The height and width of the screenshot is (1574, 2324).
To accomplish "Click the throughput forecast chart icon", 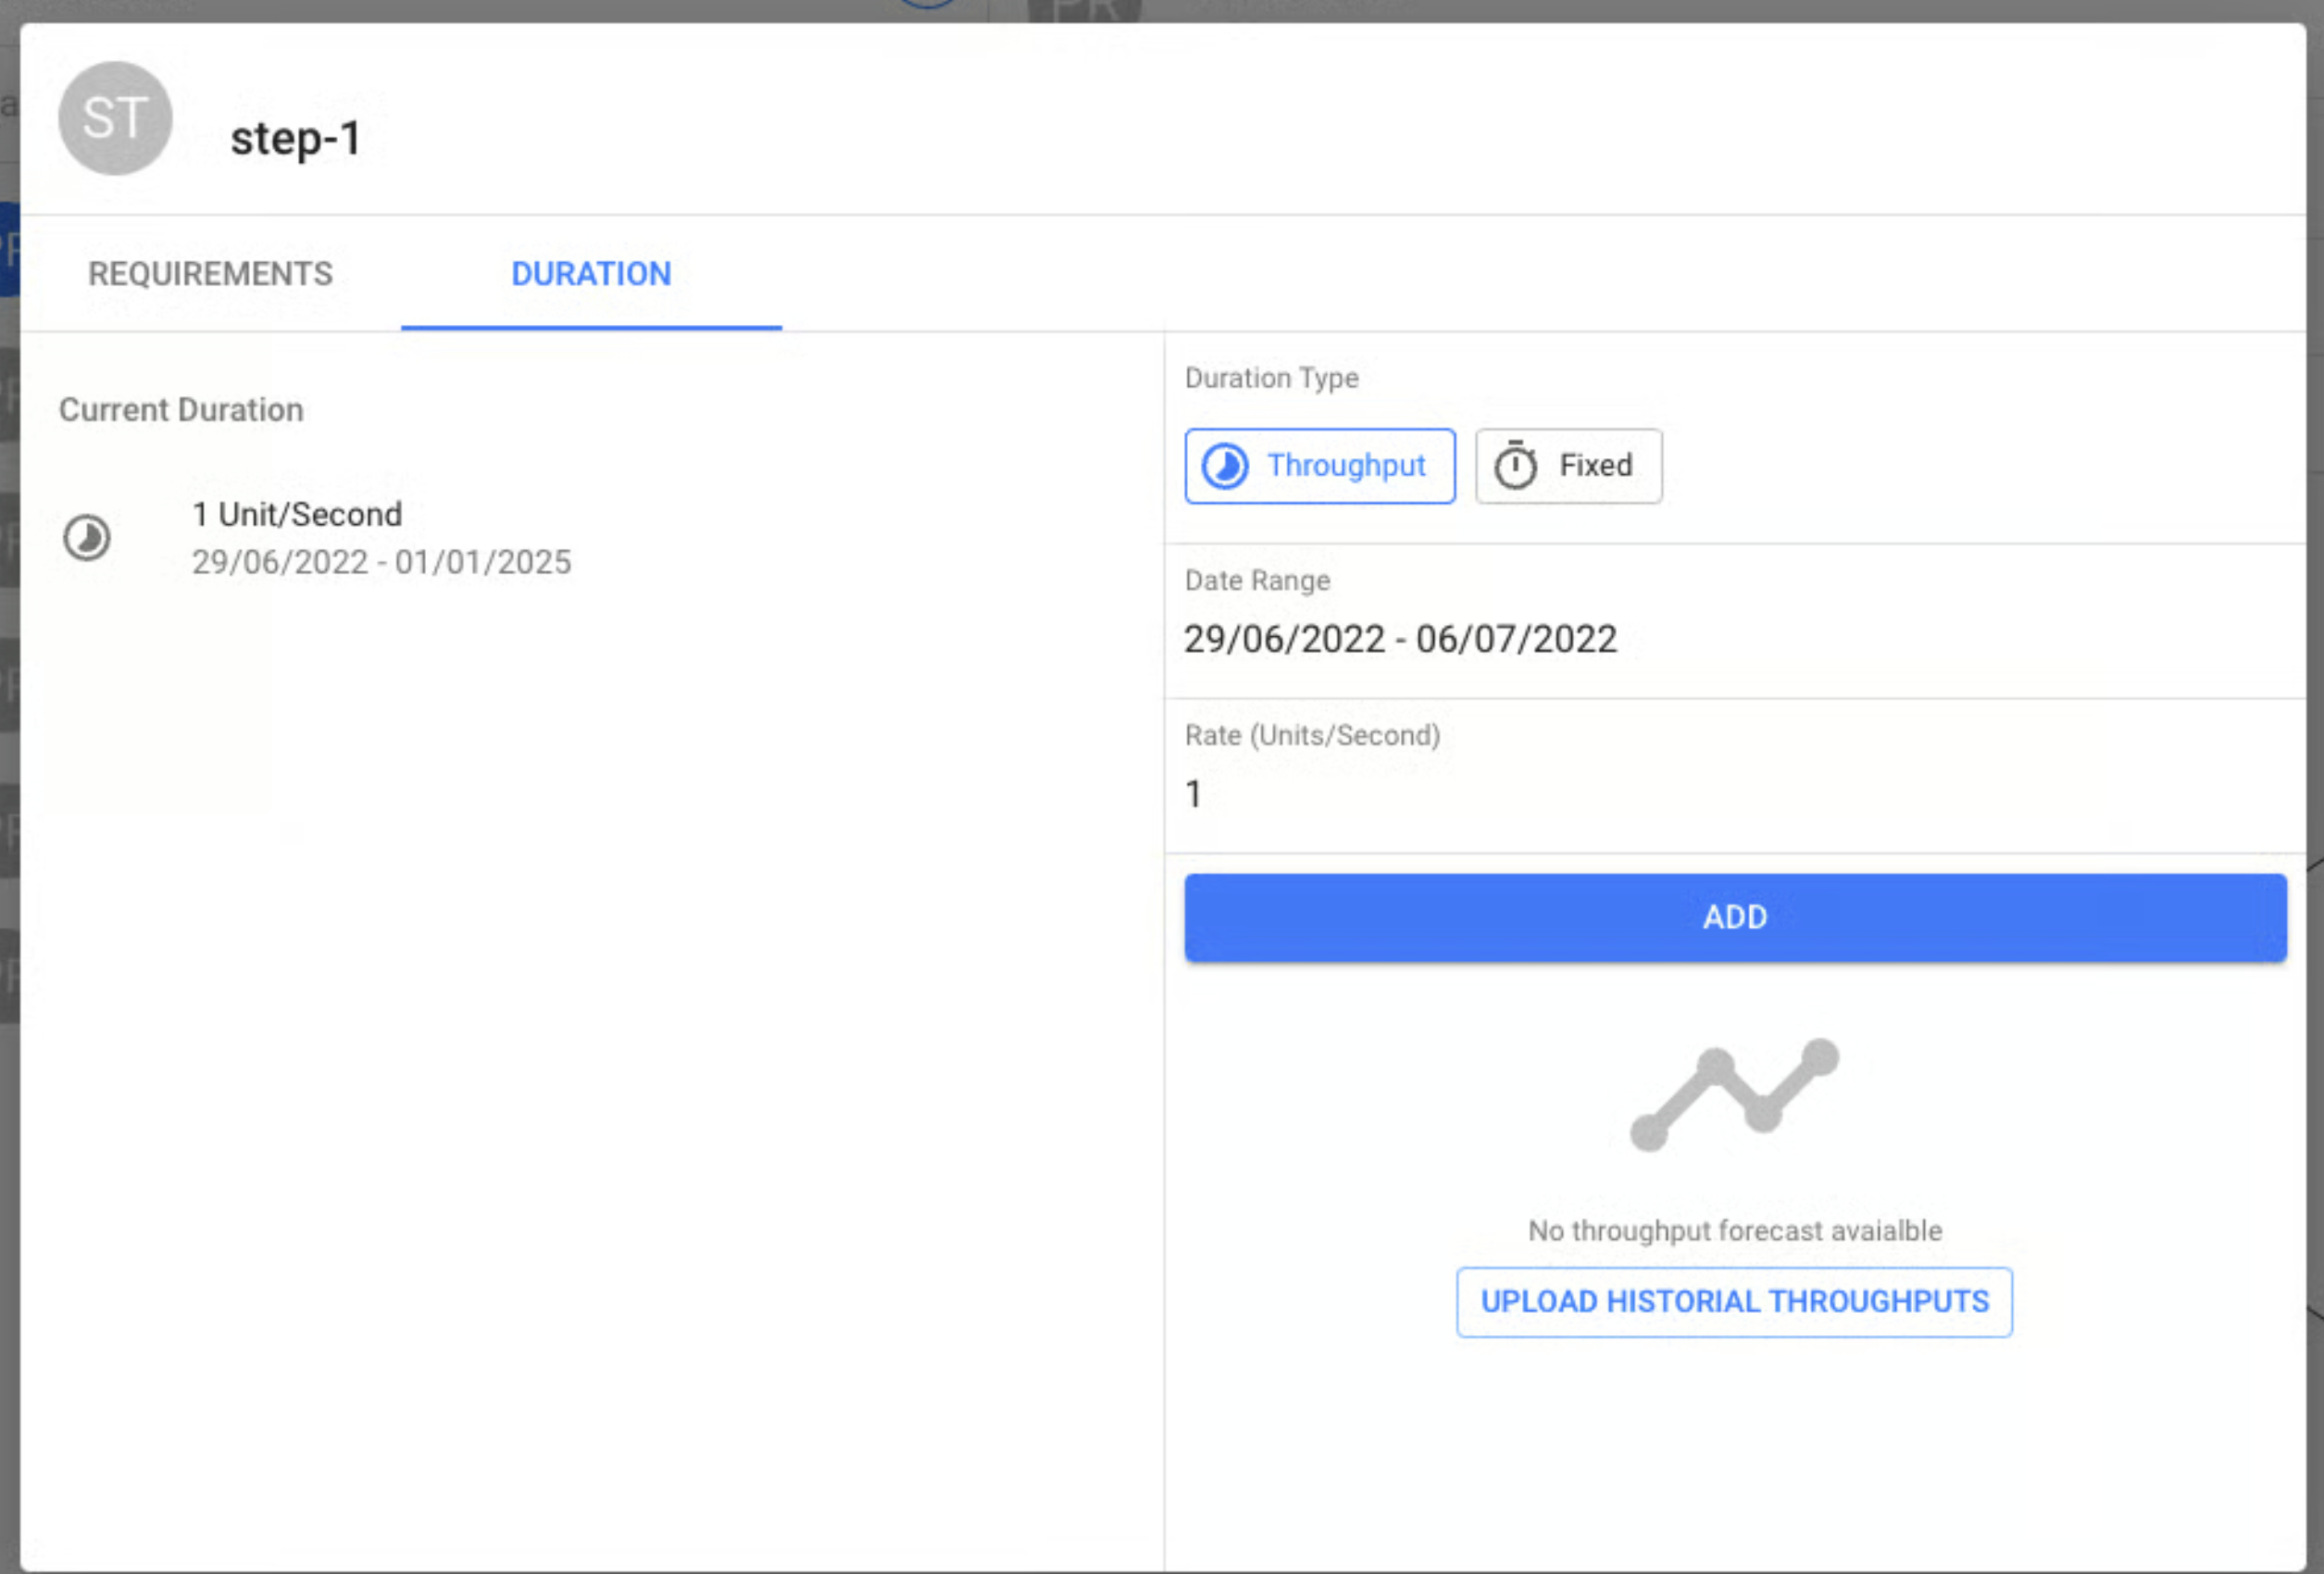I will [1734, 1096].
